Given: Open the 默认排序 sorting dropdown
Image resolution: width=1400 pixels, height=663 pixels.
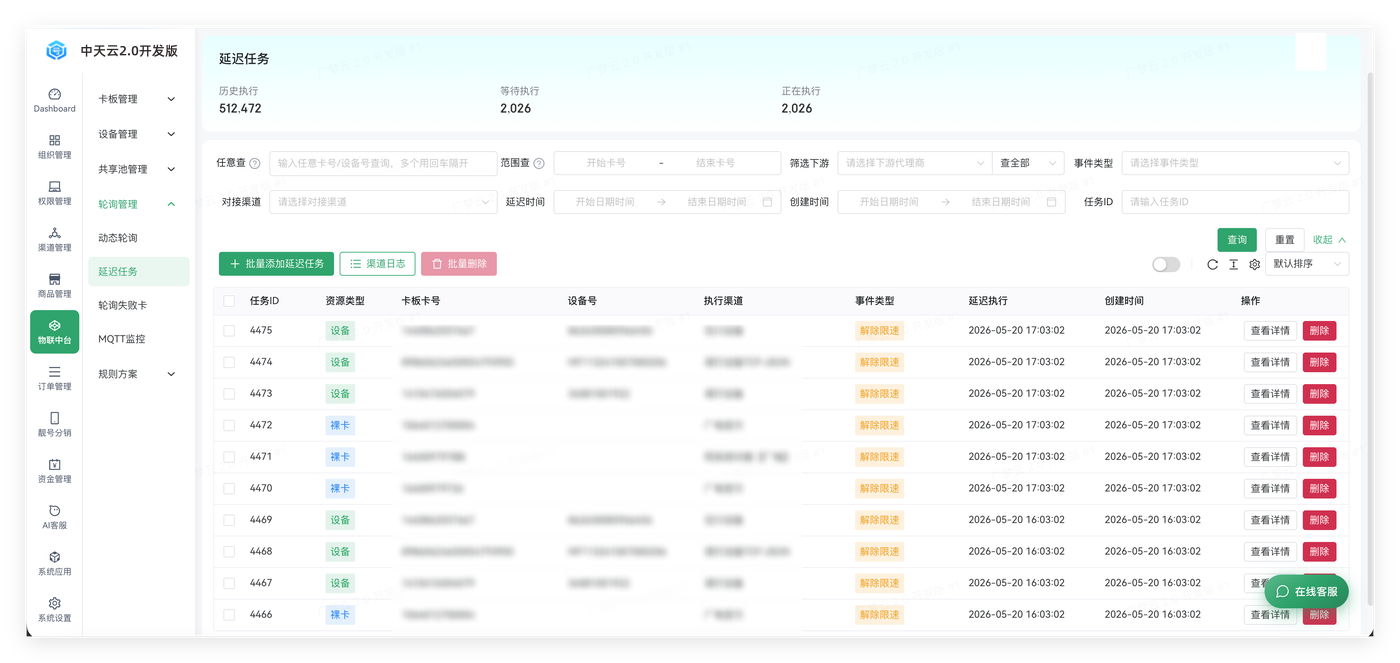Looking at the screenshot, I should tap(1307, 264).
